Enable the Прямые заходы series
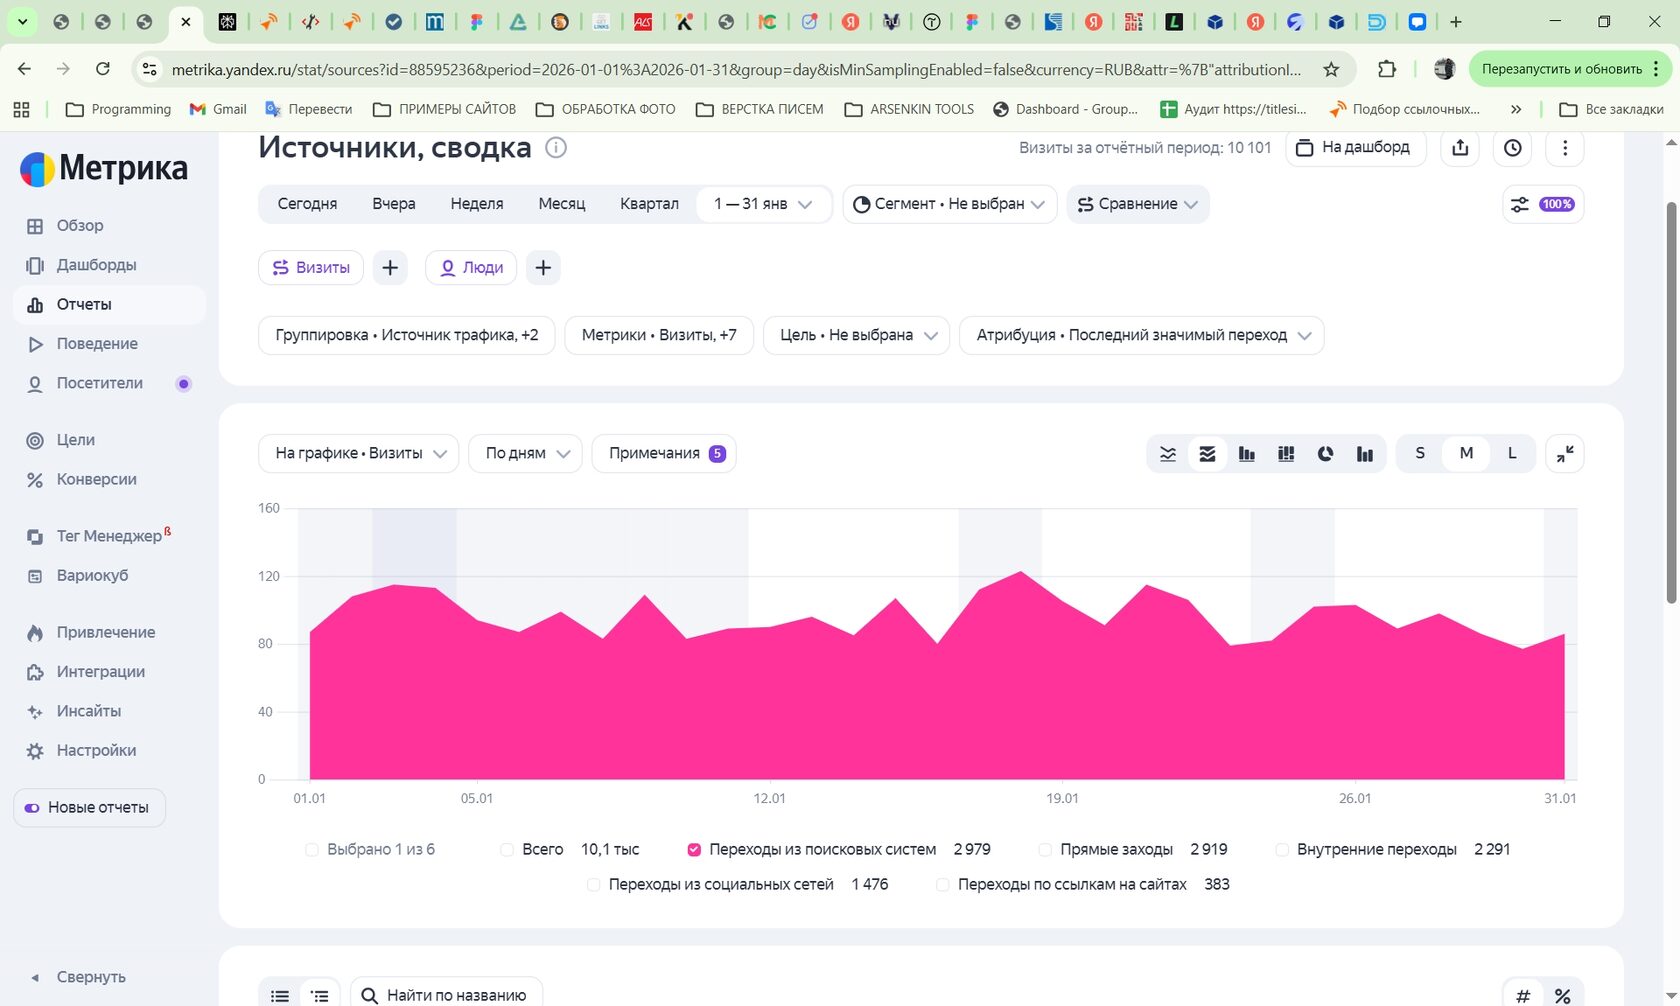The height and width of the screenshot is (1006, 1680). coord(1045,850)
